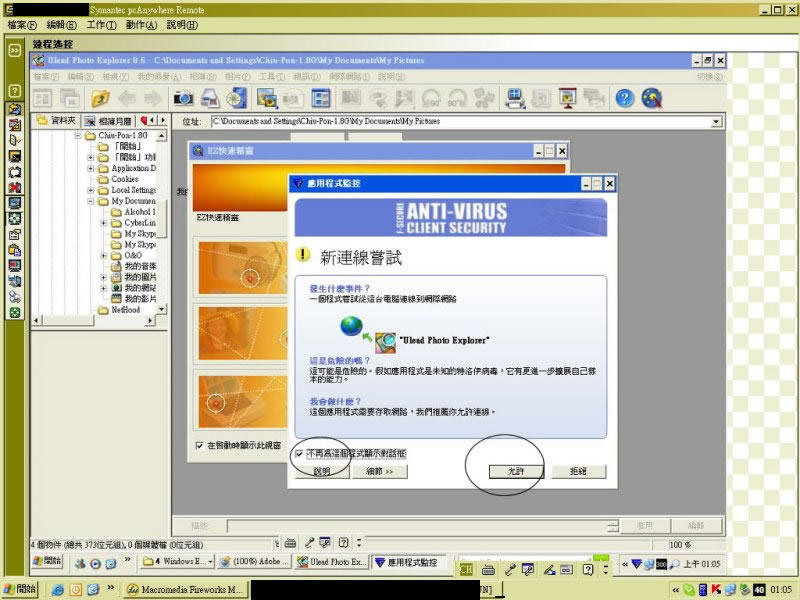800x600 pixels.
Task: Click the CH language indicator in language bar
Action: pyautogui.click(x=466, y=569)
